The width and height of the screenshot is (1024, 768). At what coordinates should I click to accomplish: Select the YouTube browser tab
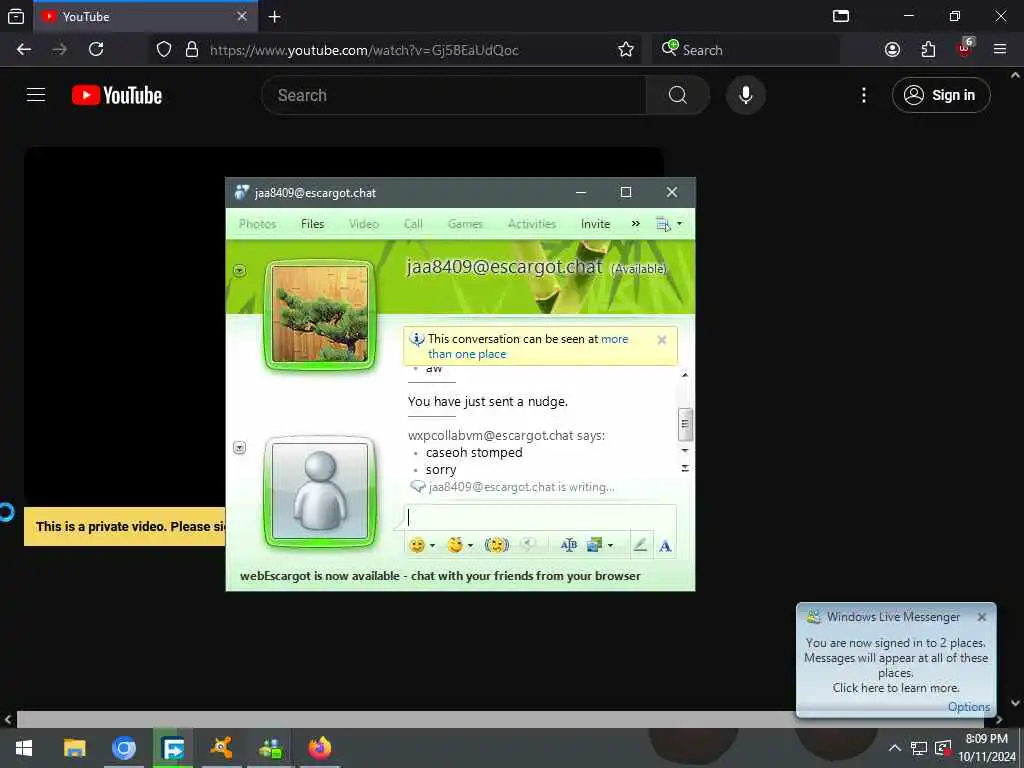pos(146,17)
